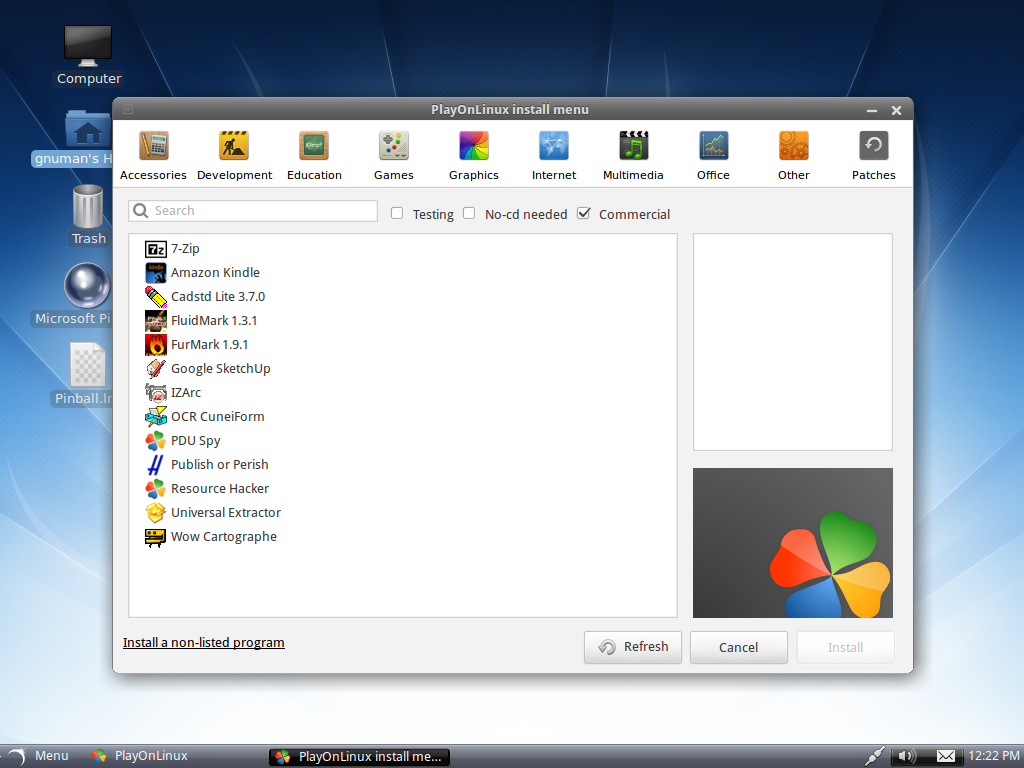1024x768 pixels.
Task: Switch to PlayOnLinux taskbar window
Action: pos(139,756)
